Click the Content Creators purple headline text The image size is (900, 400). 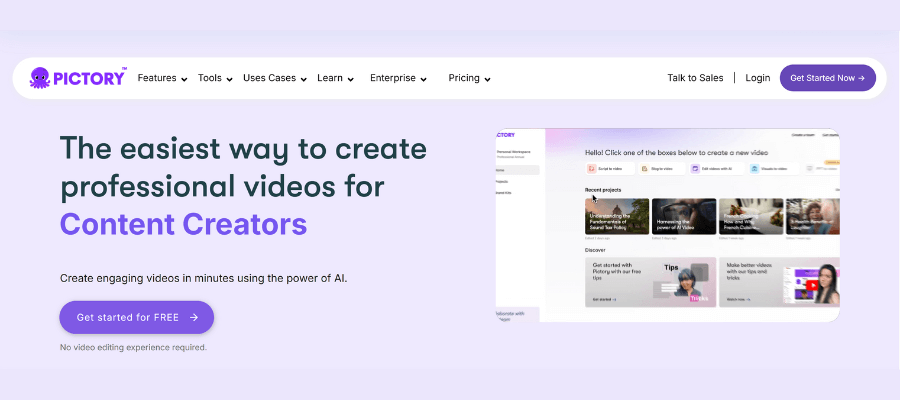pyautogui.click(x=184, y=224)
